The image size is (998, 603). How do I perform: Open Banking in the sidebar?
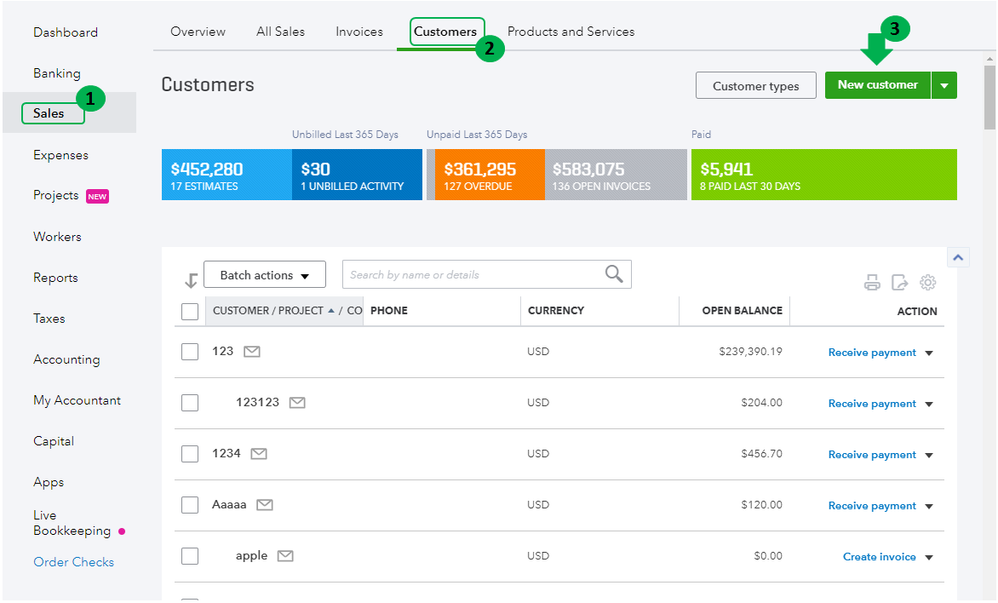tap(57, 73)
